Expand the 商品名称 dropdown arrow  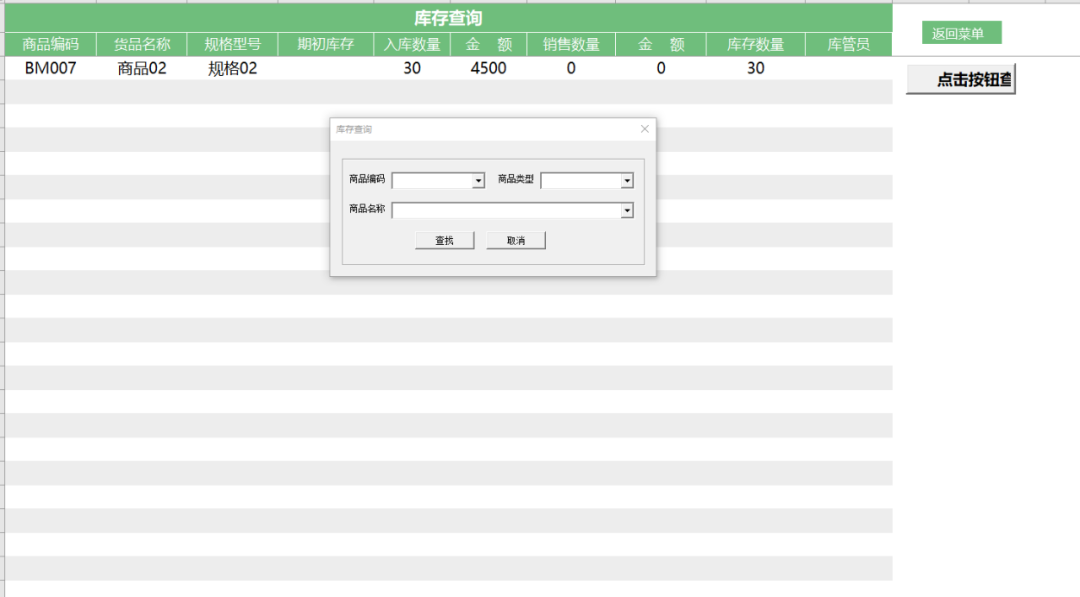627,211
